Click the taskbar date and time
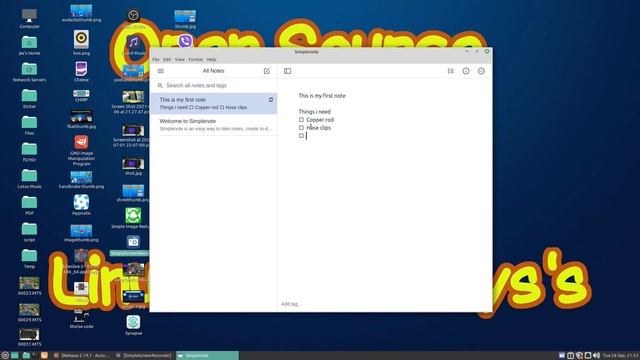Screen dimensions: 640x360 621,356
